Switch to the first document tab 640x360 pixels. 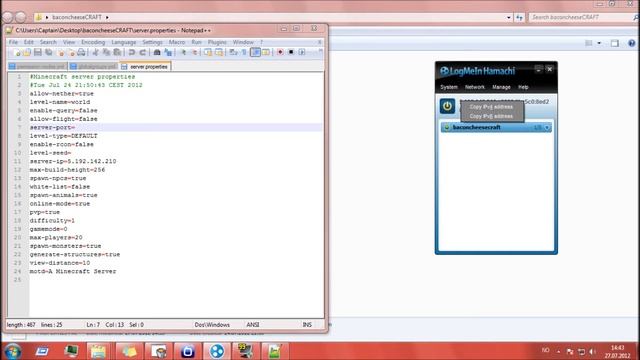pyautogui.click(x=37, y=67)
